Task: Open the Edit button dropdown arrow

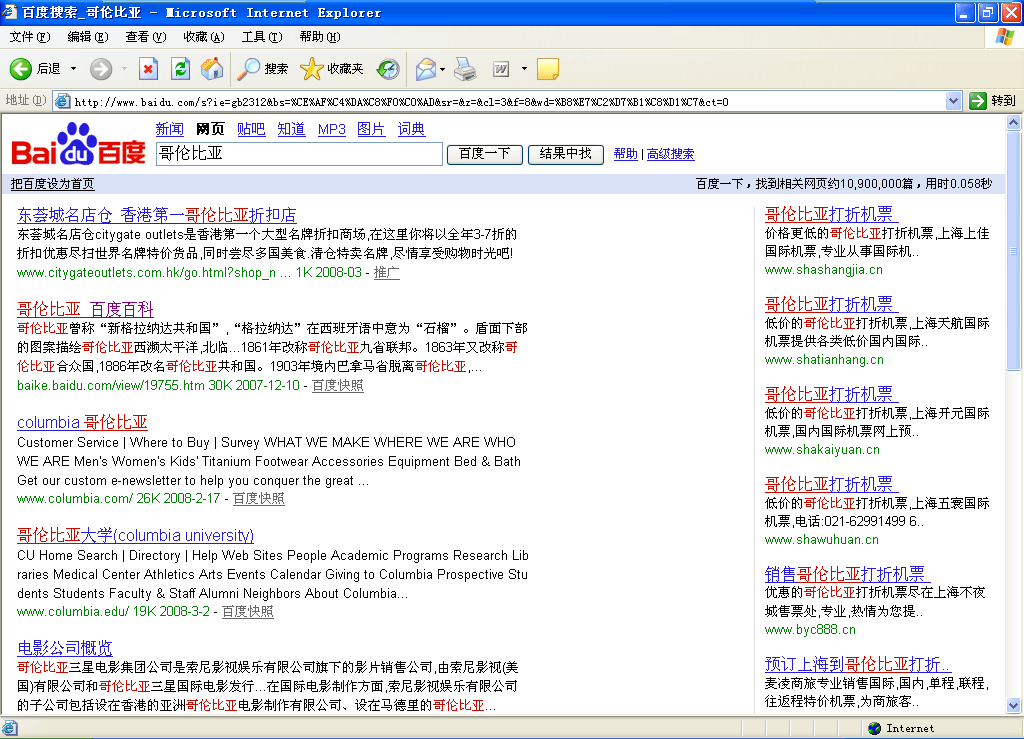Action: click(524, 69)
